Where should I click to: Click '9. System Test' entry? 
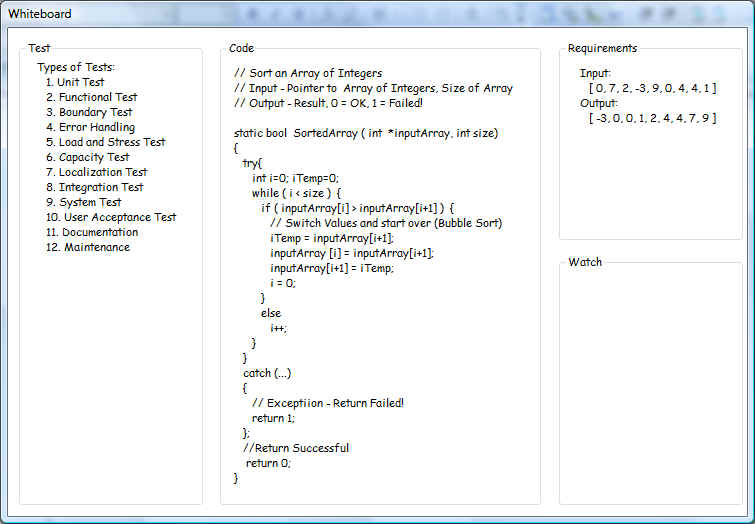coord(84,202)
